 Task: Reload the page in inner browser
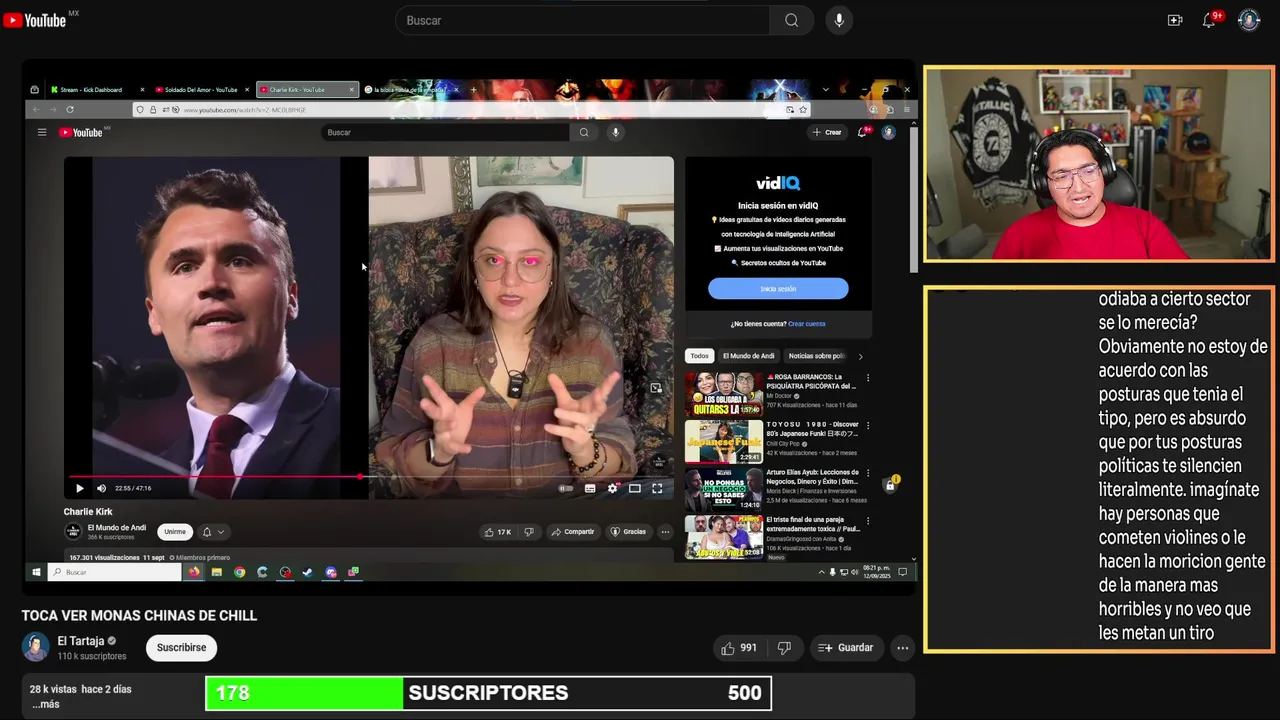point(69,109)
